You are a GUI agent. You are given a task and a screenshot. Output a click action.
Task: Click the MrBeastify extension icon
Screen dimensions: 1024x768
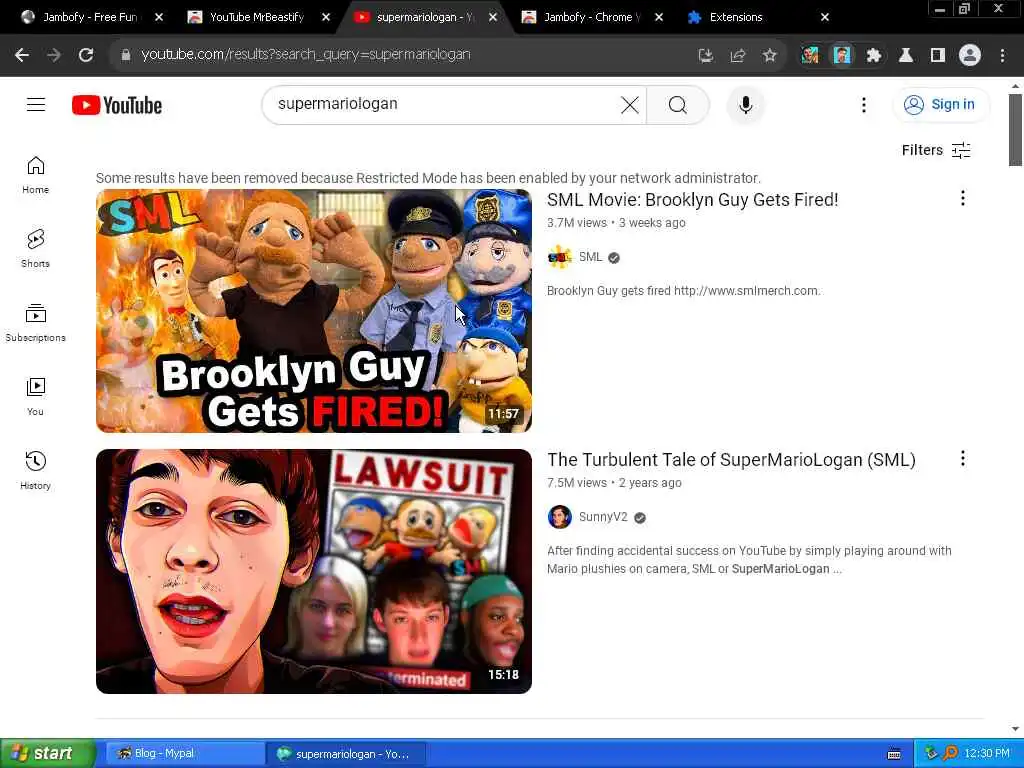[842, 56]
